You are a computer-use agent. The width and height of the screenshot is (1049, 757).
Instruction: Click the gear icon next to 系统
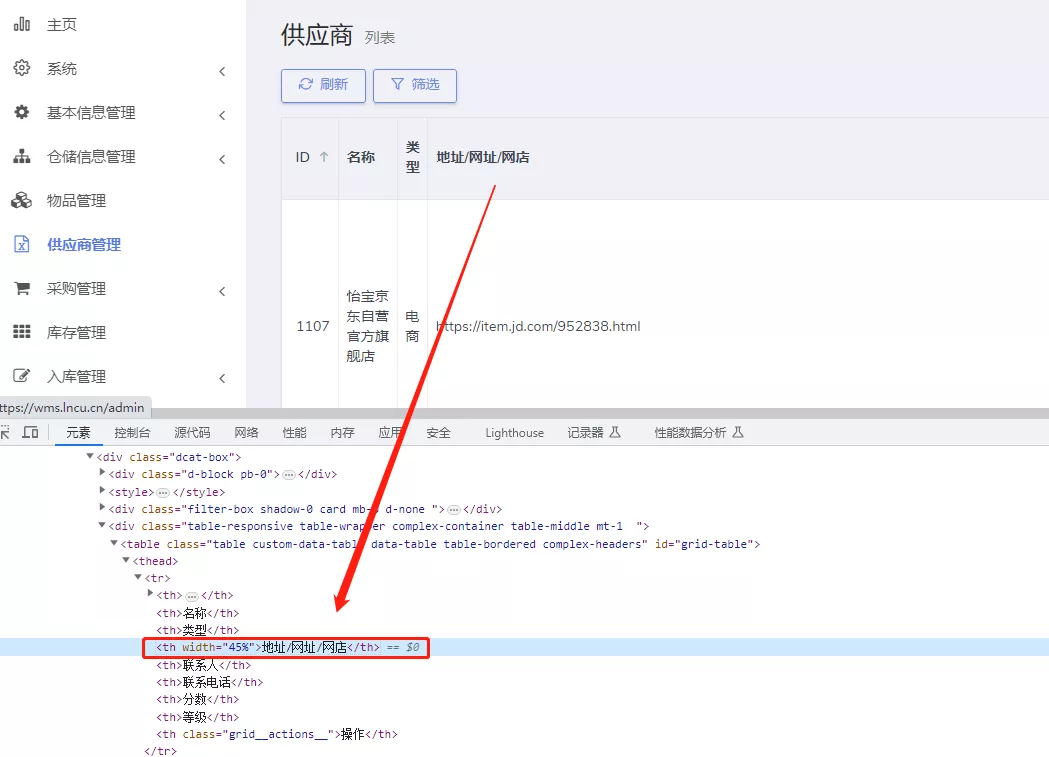click(21, 68)
